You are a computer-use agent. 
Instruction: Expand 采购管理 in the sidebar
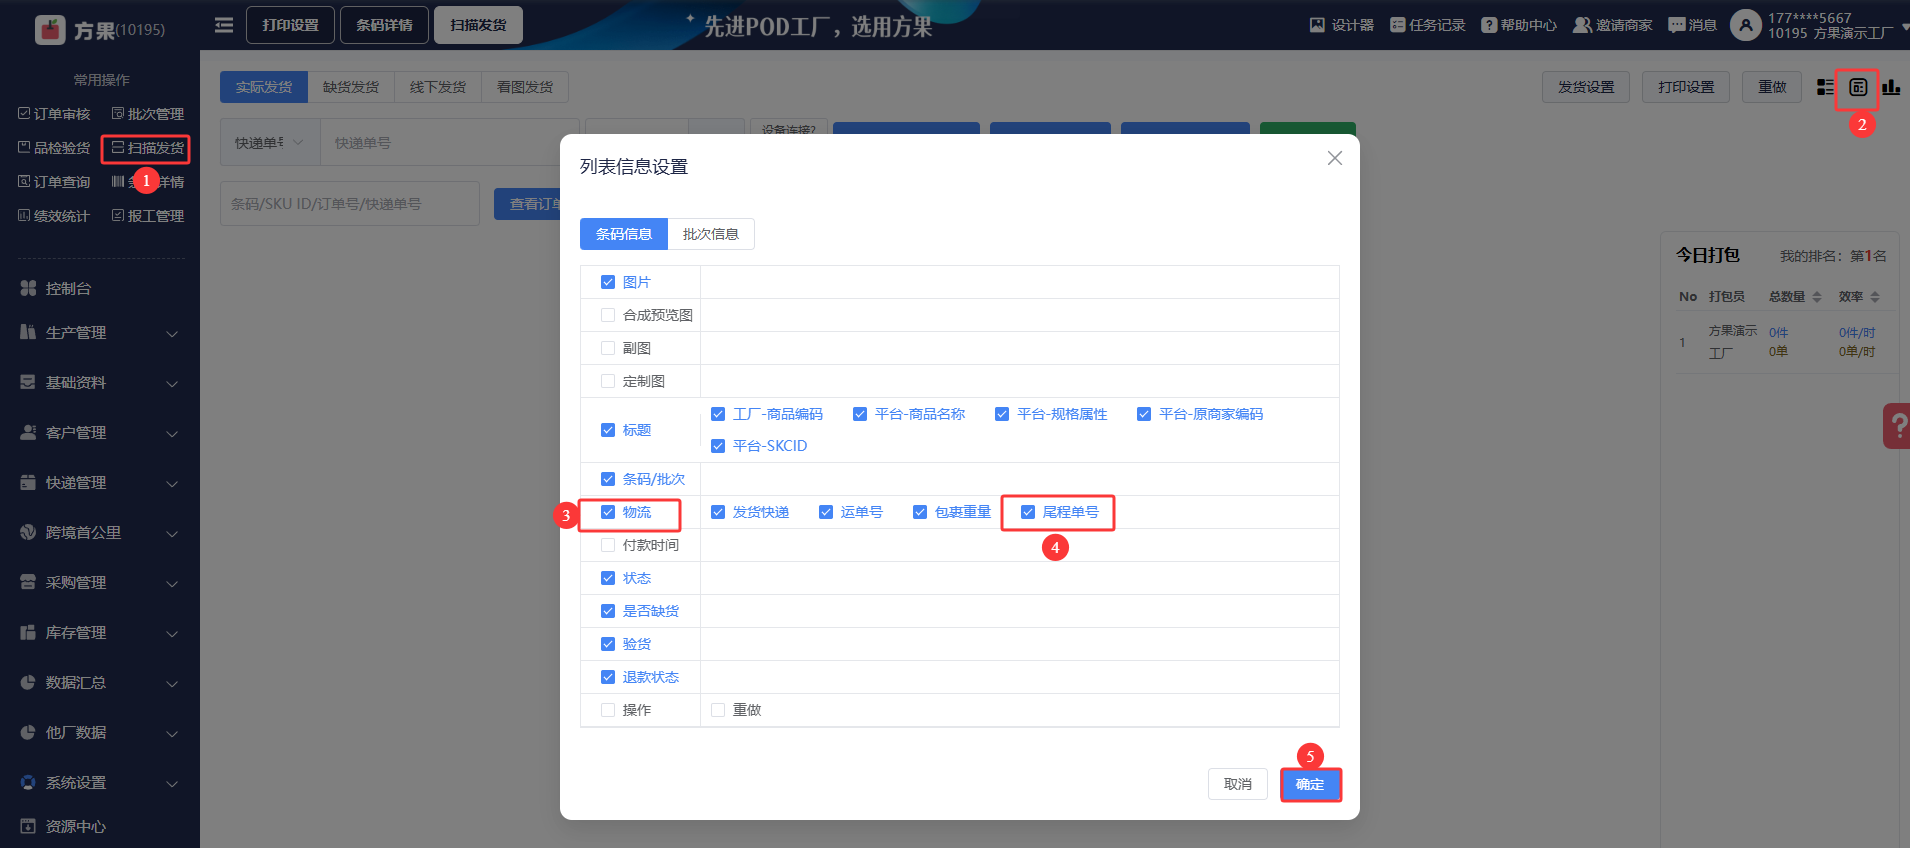point(100,582)
